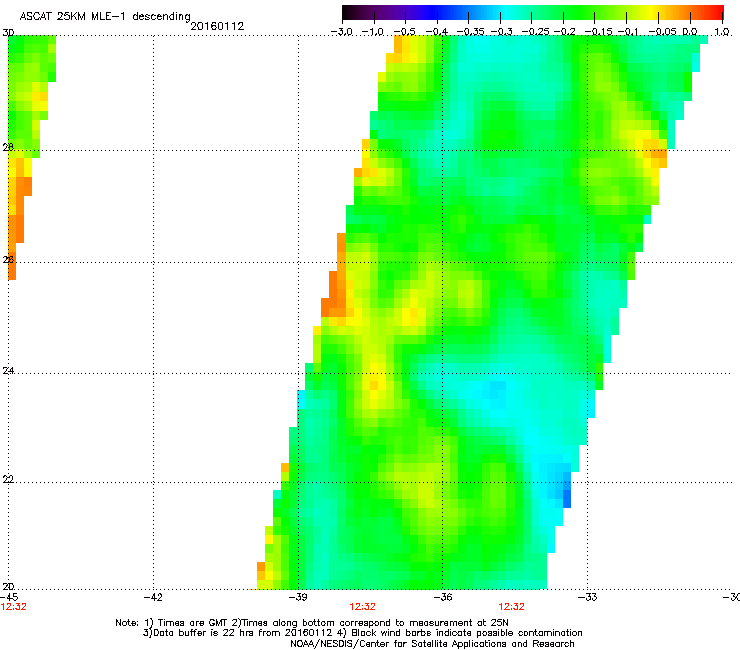Click the -1.0 color bar label
This screenshot has height=650, width=740.
pos(373,32)
